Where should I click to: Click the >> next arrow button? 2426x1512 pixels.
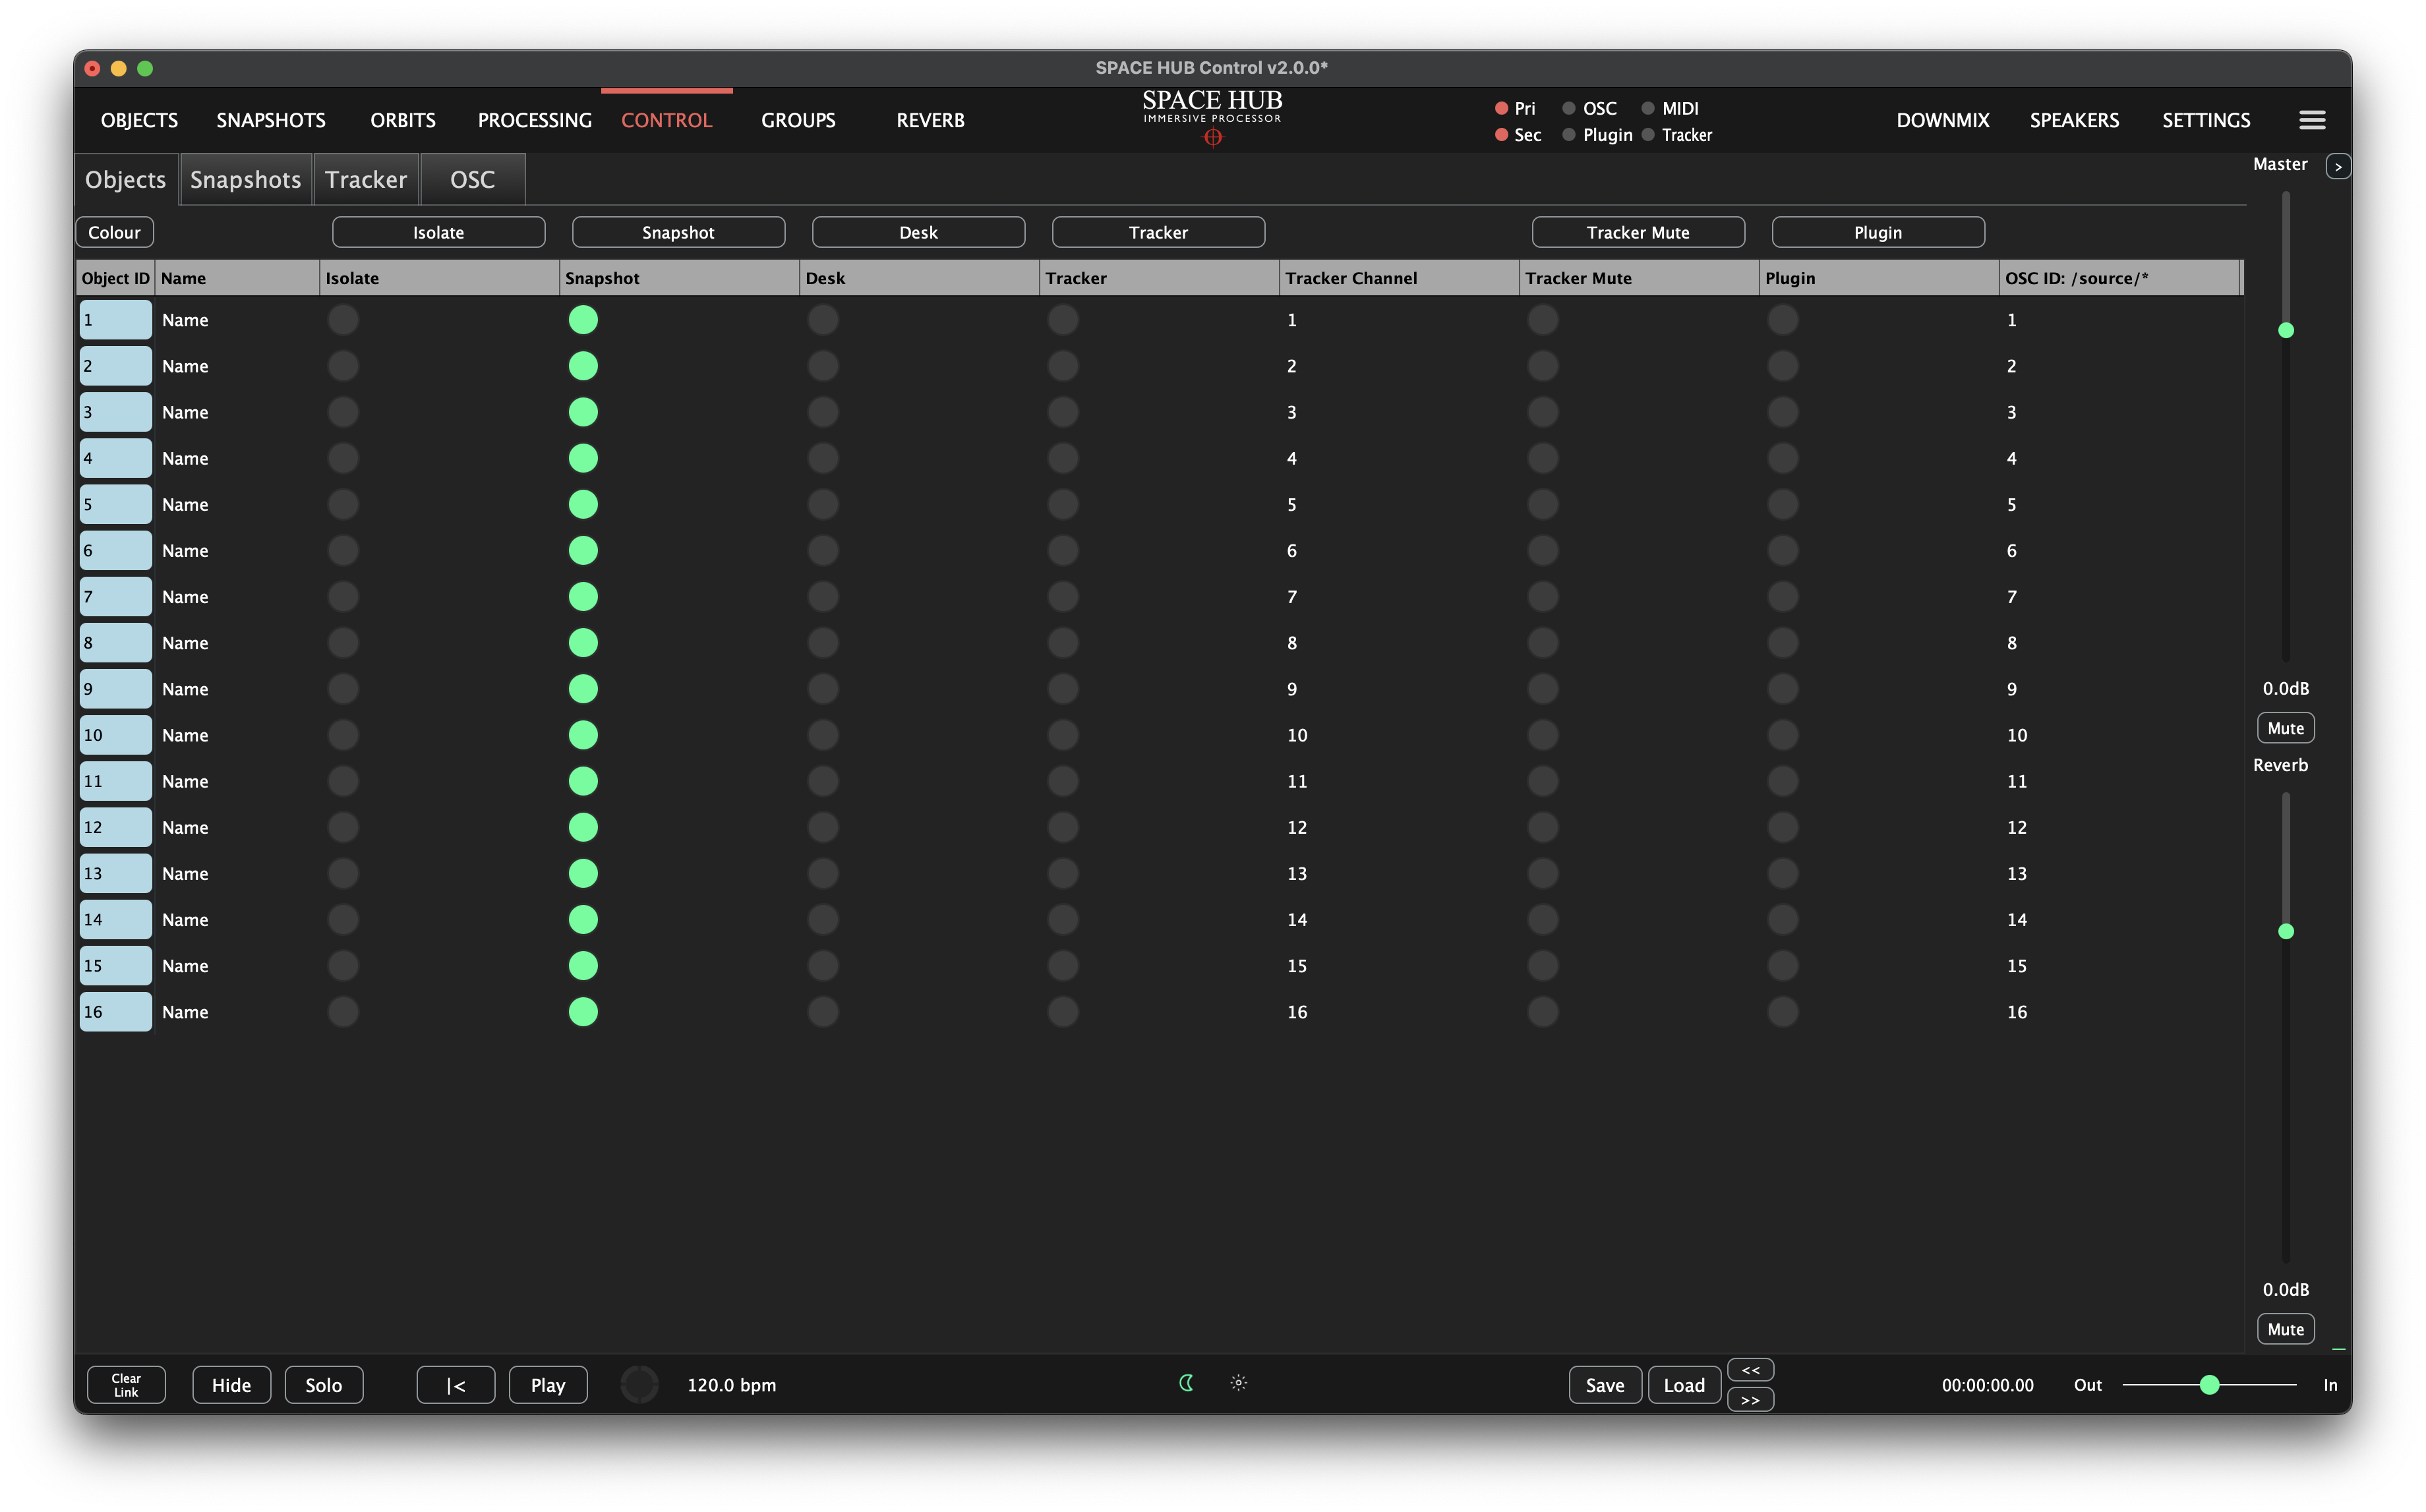tap(1749, 1400)
